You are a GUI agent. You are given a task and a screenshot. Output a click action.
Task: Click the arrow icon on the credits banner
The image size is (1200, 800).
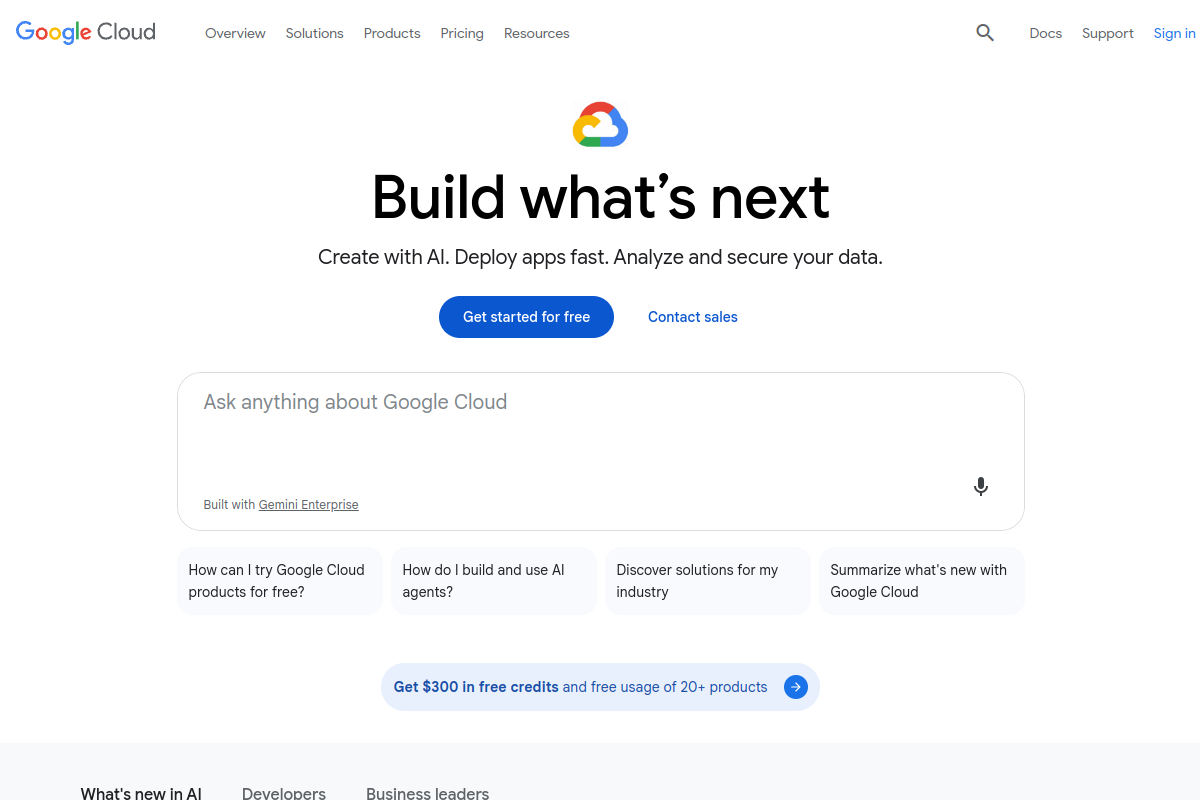796,687
